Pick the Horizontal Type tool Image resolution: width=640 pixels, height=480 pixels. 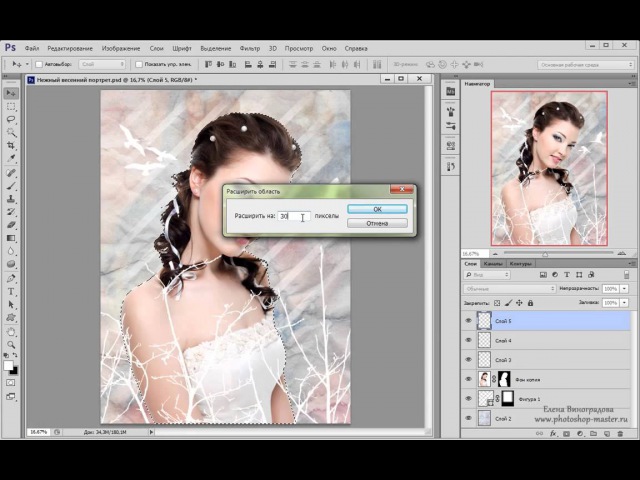12,290
